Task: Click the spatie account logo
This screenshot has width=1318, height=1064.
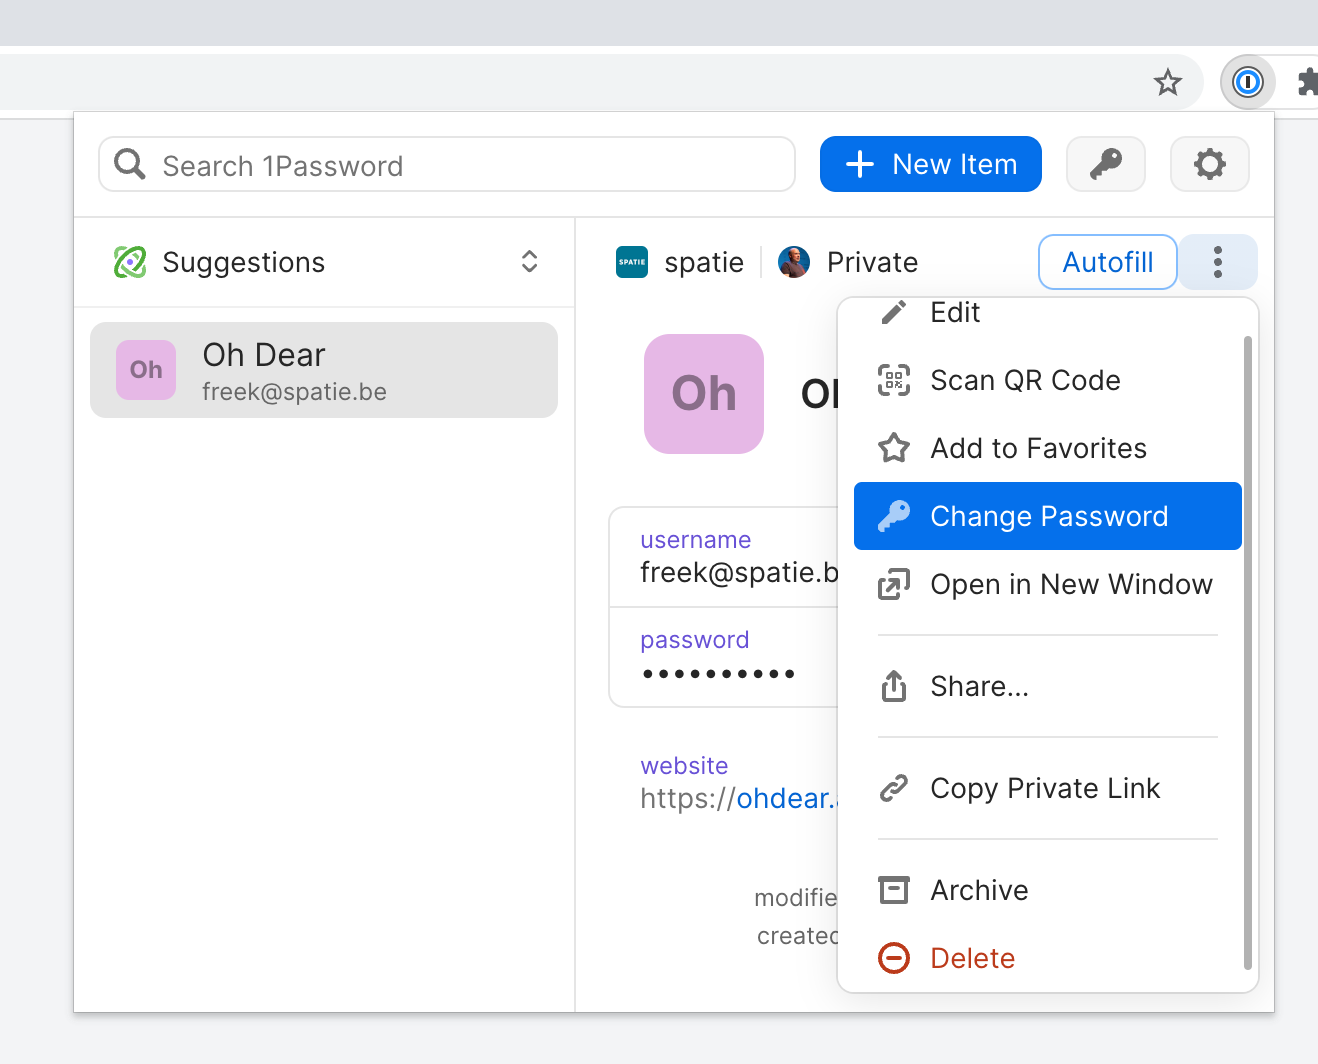Action: [632, 262]
